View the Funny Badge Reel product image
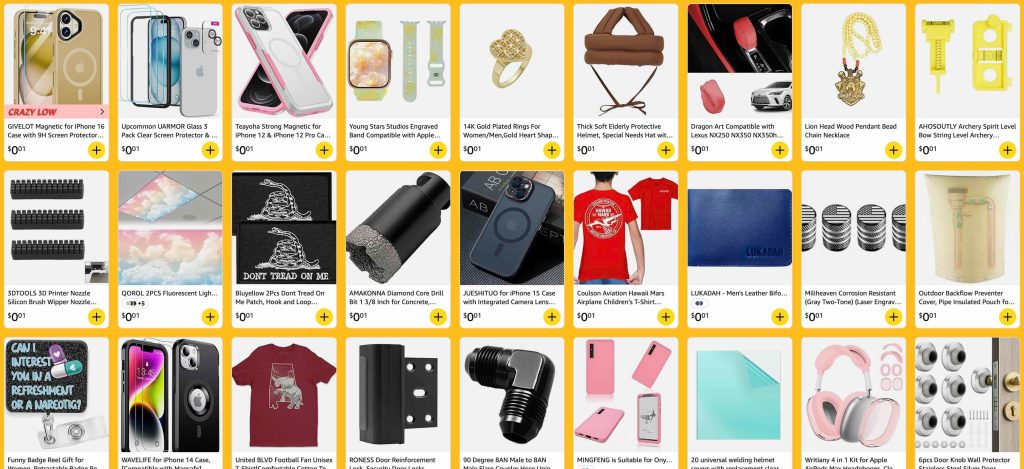Screen dimensions: 1024x469 (57, 394)
